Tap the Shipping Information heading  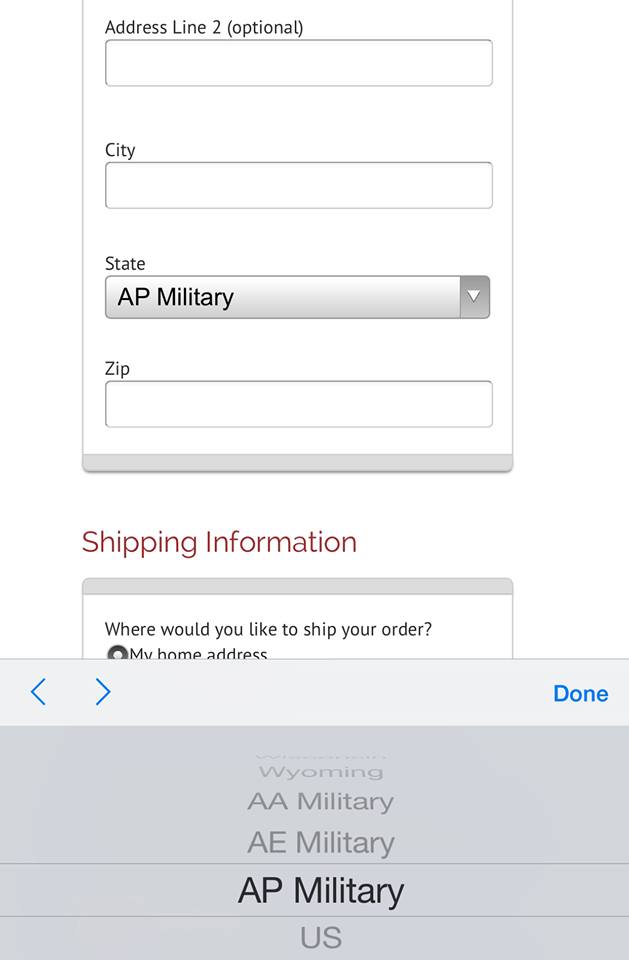pyautogui.click(x=219, y=542)
